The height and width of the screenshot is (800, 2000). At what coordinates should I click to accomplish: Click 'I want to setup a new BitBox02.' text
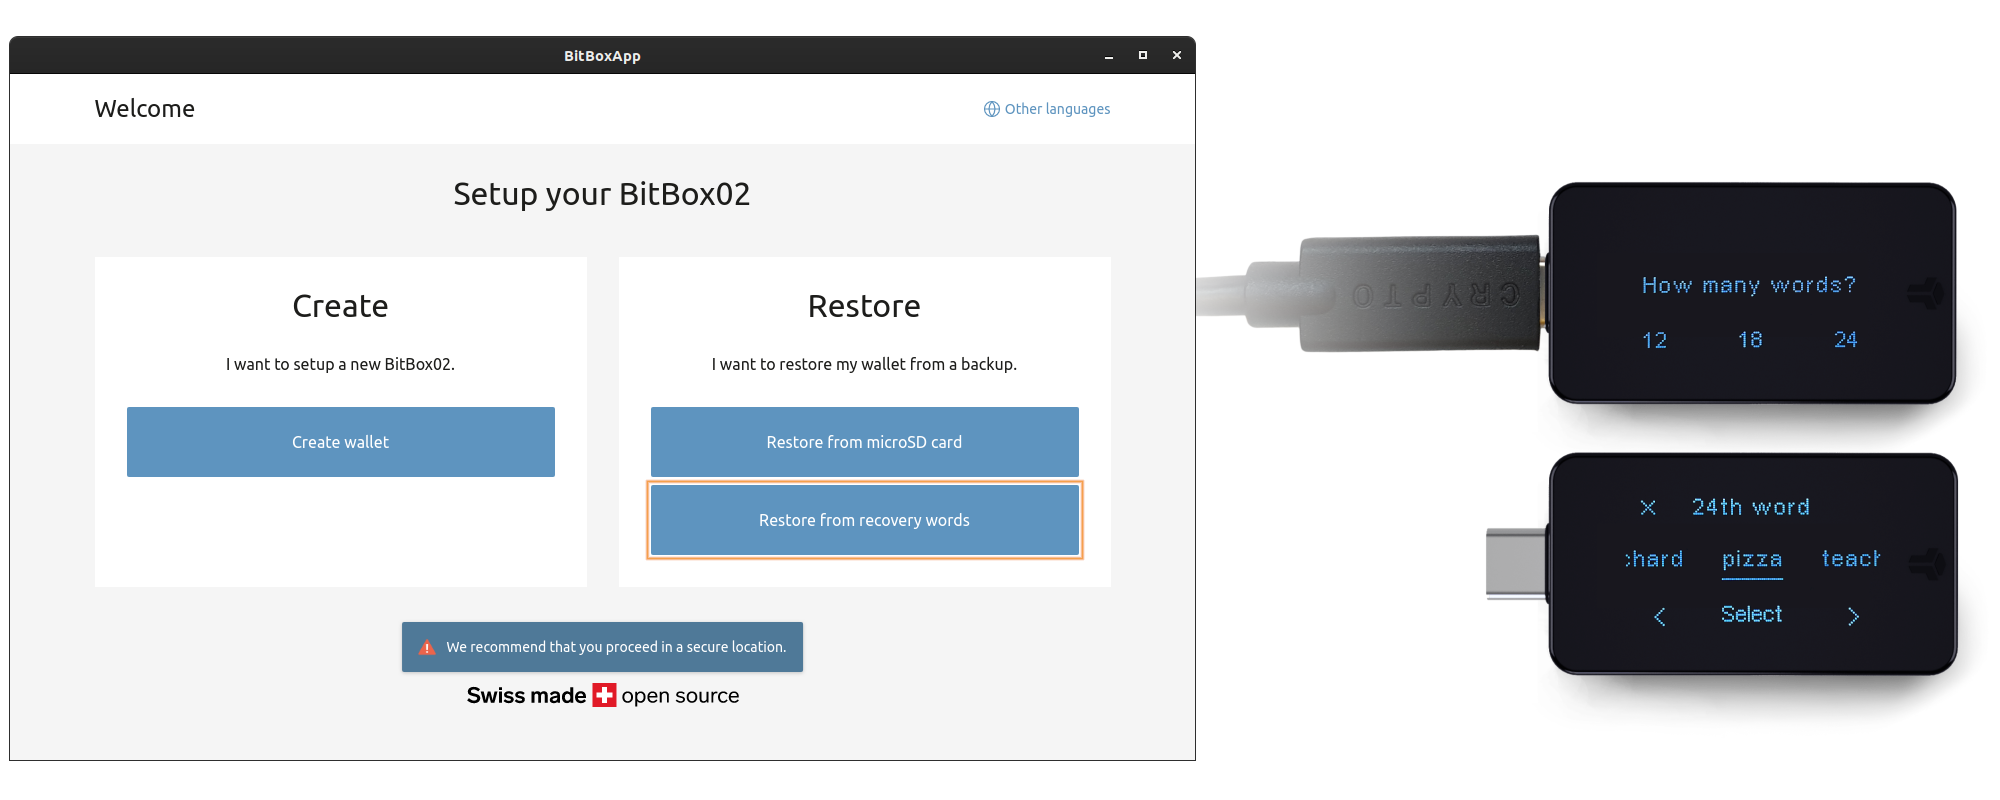[x=340, y=364]
